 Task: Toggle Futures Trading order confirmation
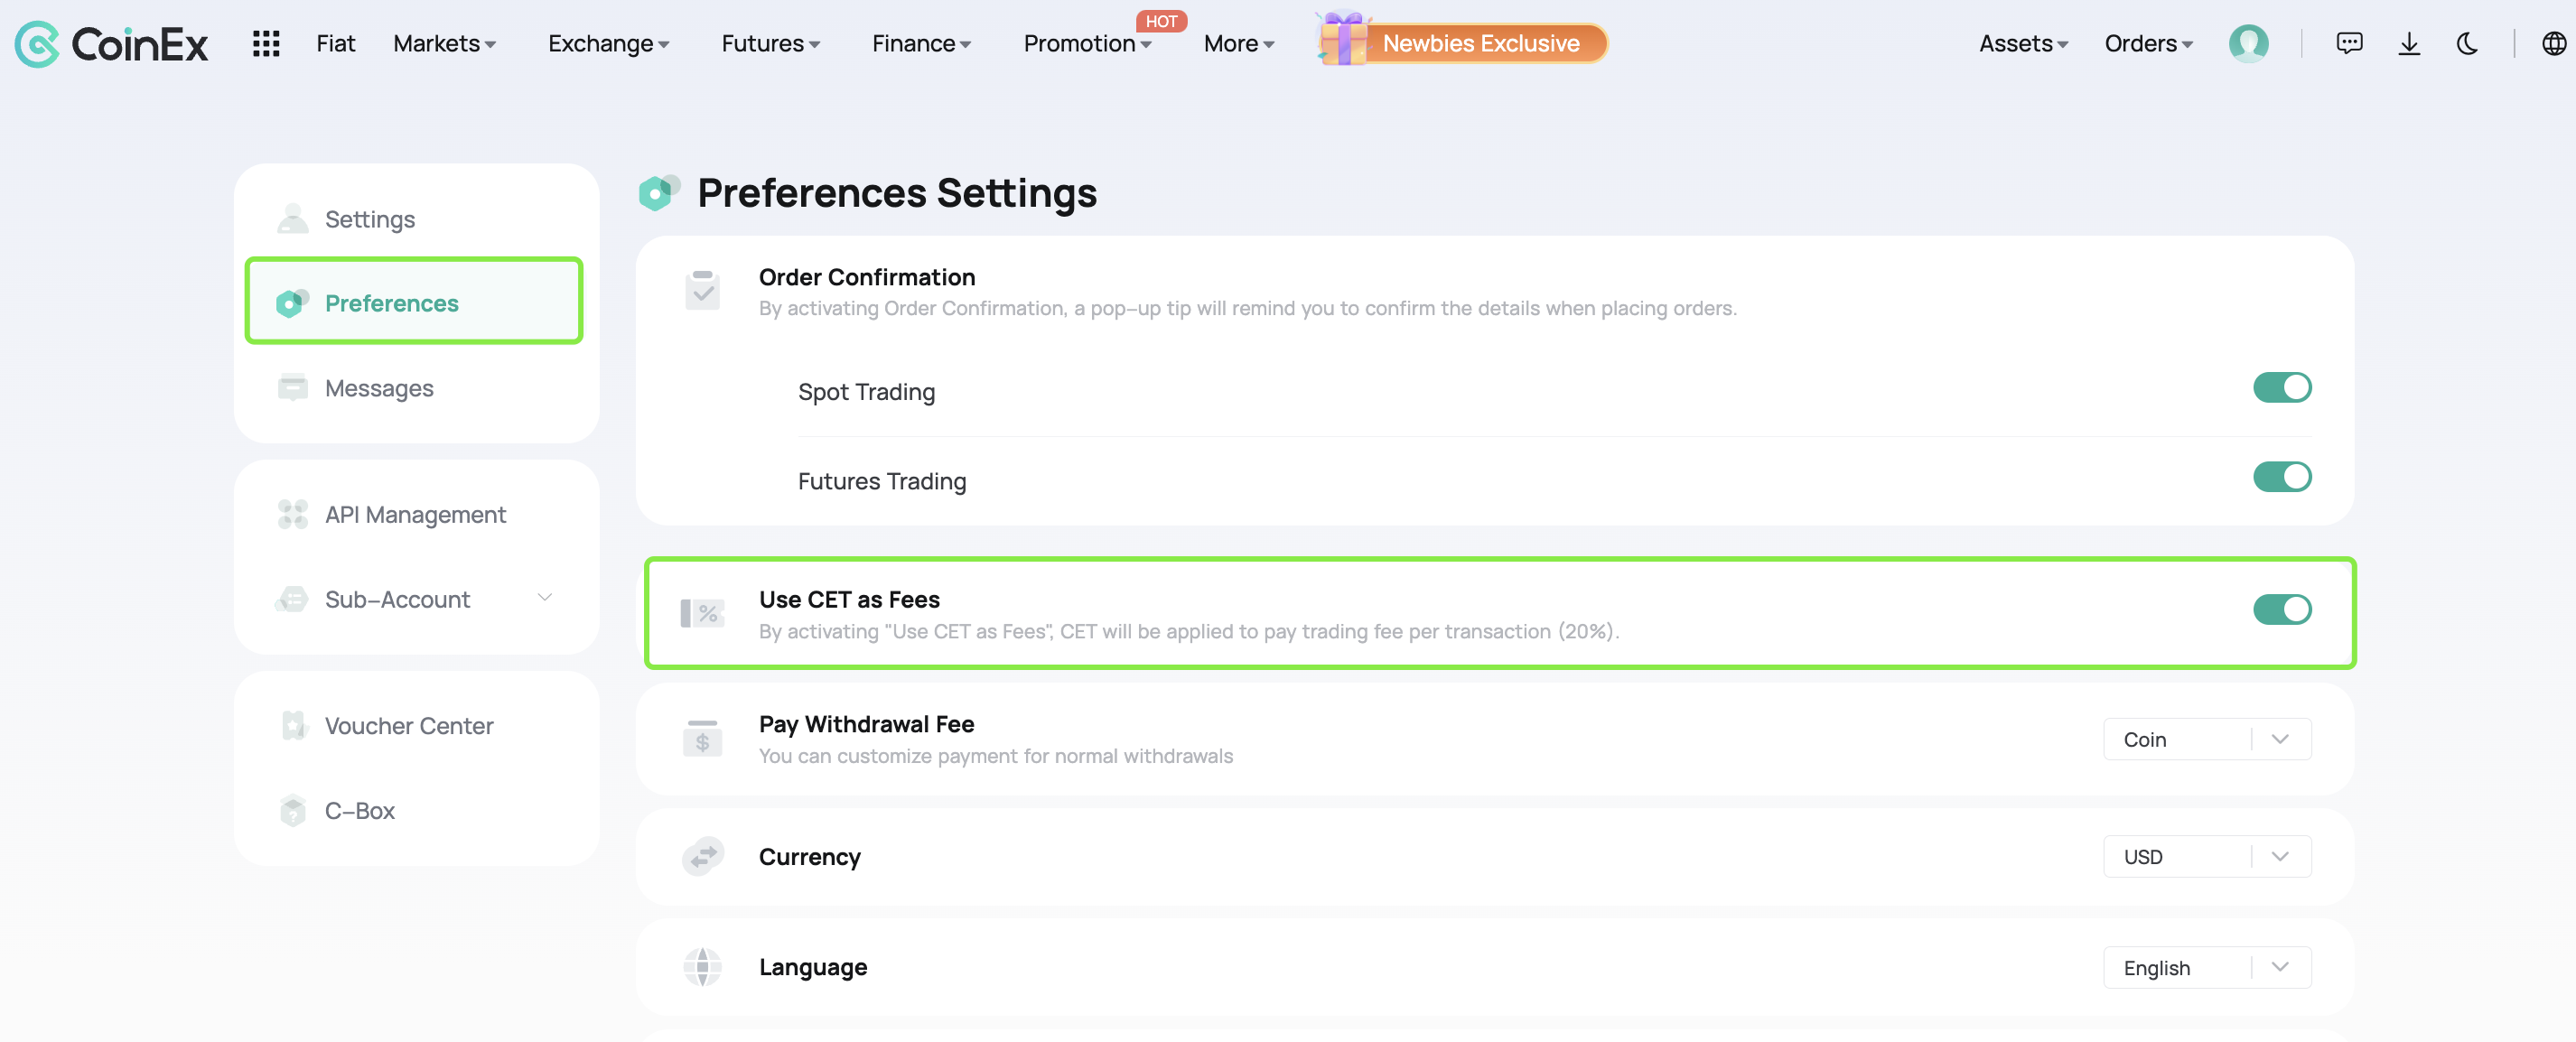pos(2282,476)
